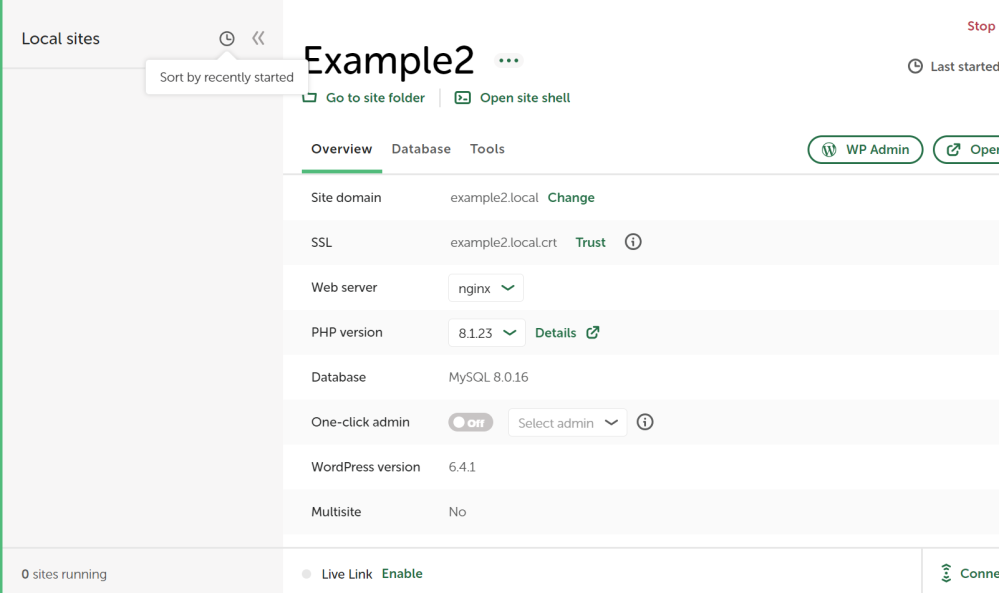Open PHP details external link icon
Image resolution: width=999 pixels, height=593 pixels.
(x=593, y=332)
